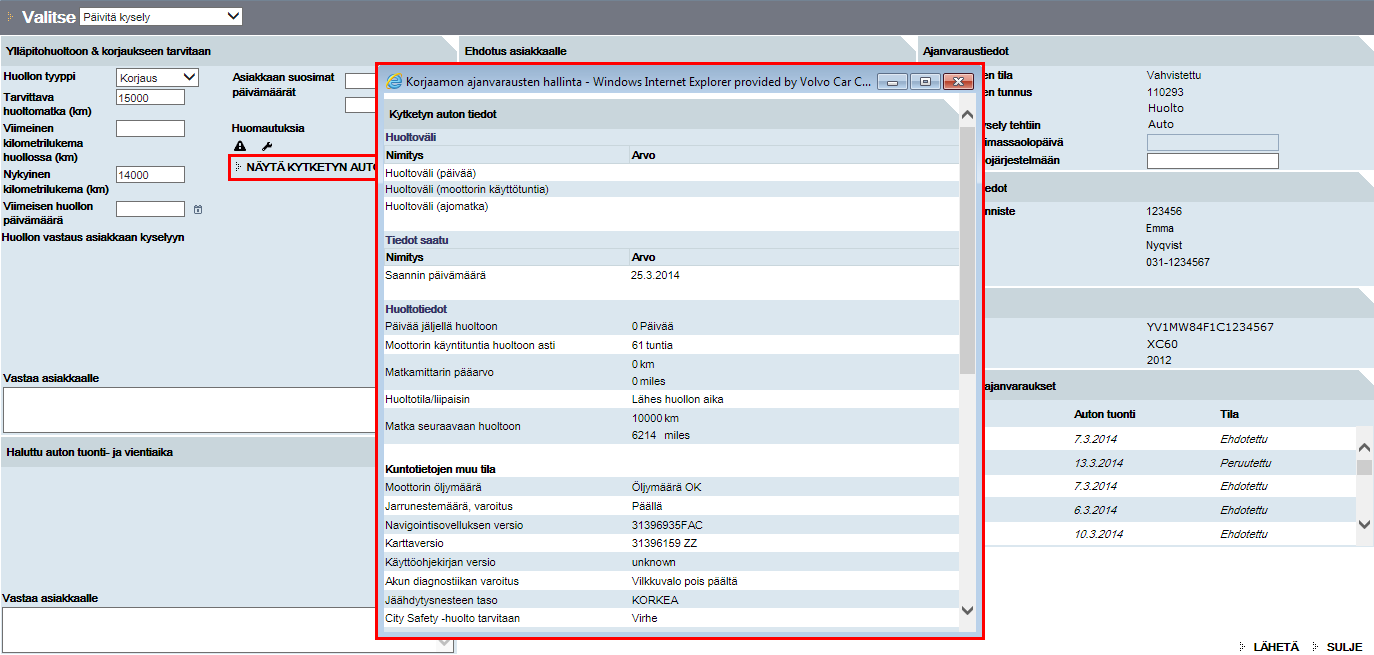Click the reservation ID 110293
1374x655 pixels.
point(1165,92)
